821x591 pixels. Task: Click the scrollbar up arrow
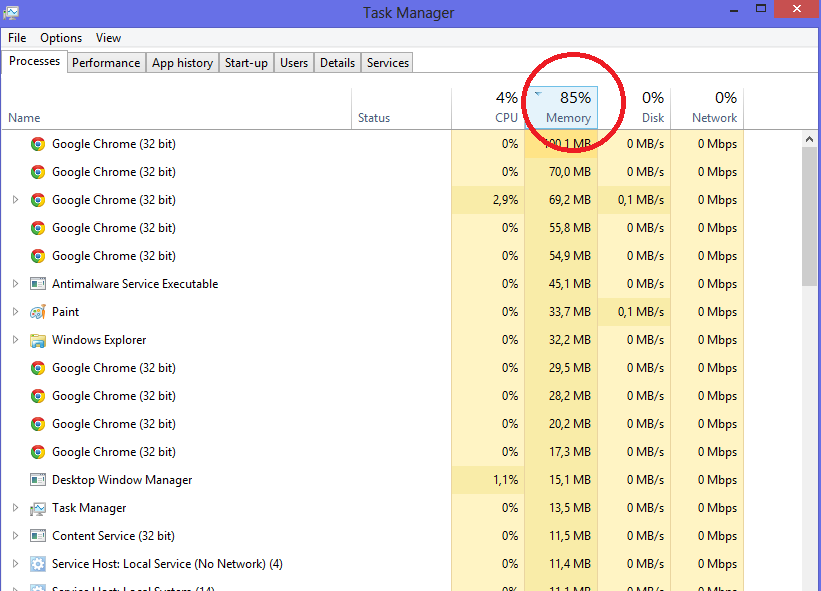[x=809, y=139]
